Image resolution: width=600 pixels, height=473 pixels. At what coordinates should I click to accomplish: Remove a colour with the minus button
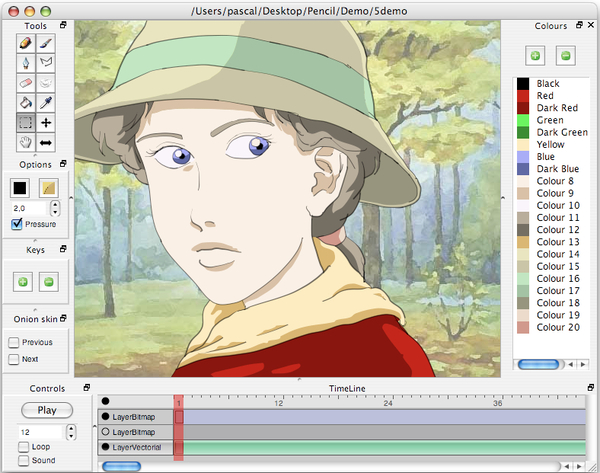(x=565, y=54)
